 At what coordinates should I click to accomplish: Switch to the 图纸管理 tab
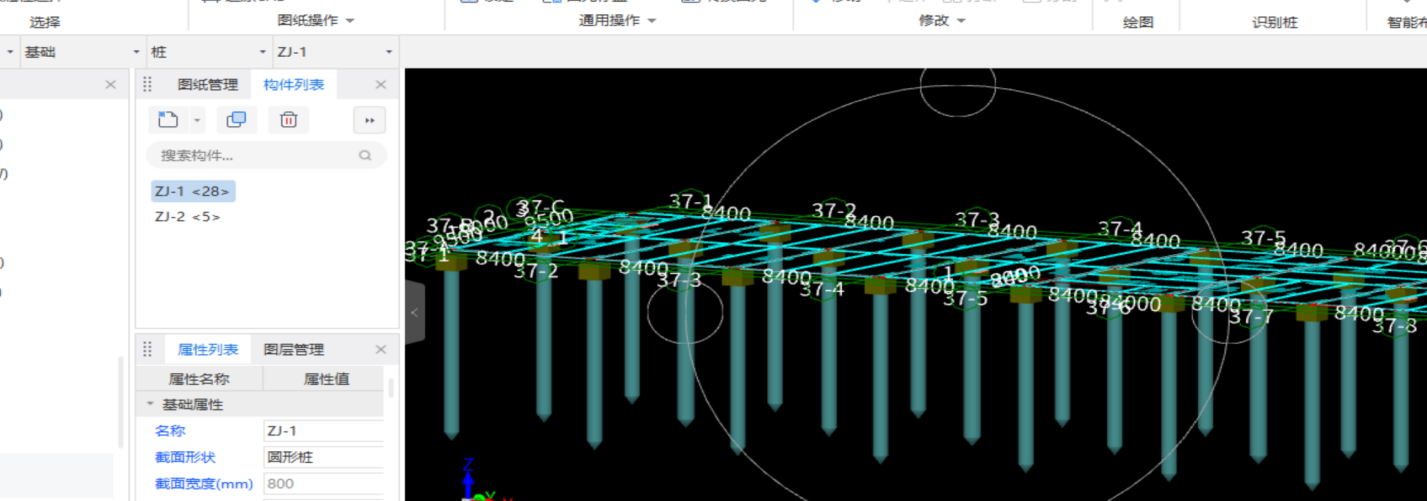point(208,85)
